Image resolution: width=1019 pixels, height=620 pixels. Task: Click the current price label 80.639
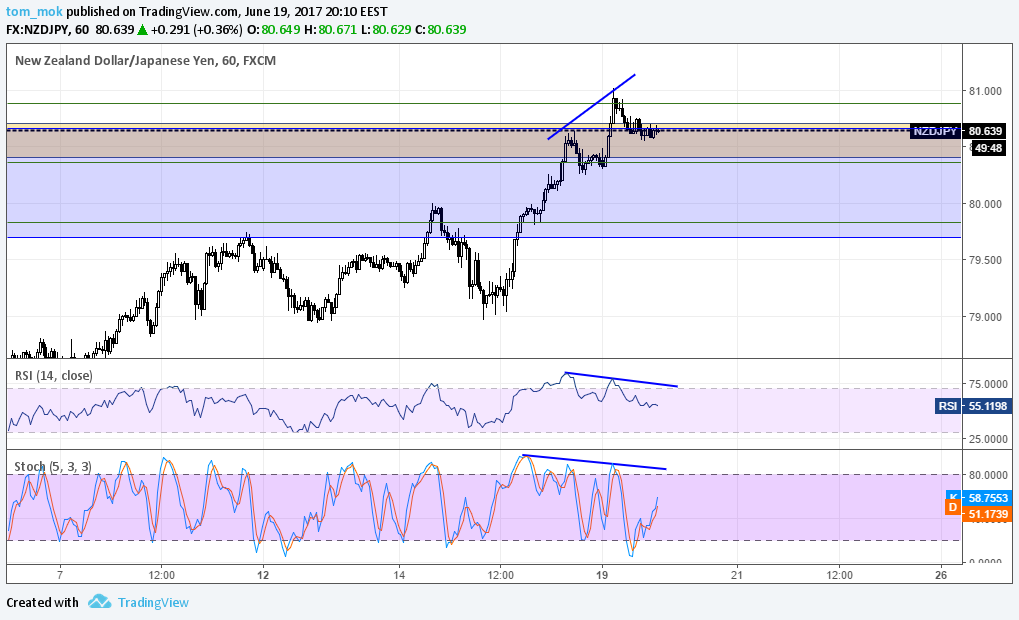point(985,131)
